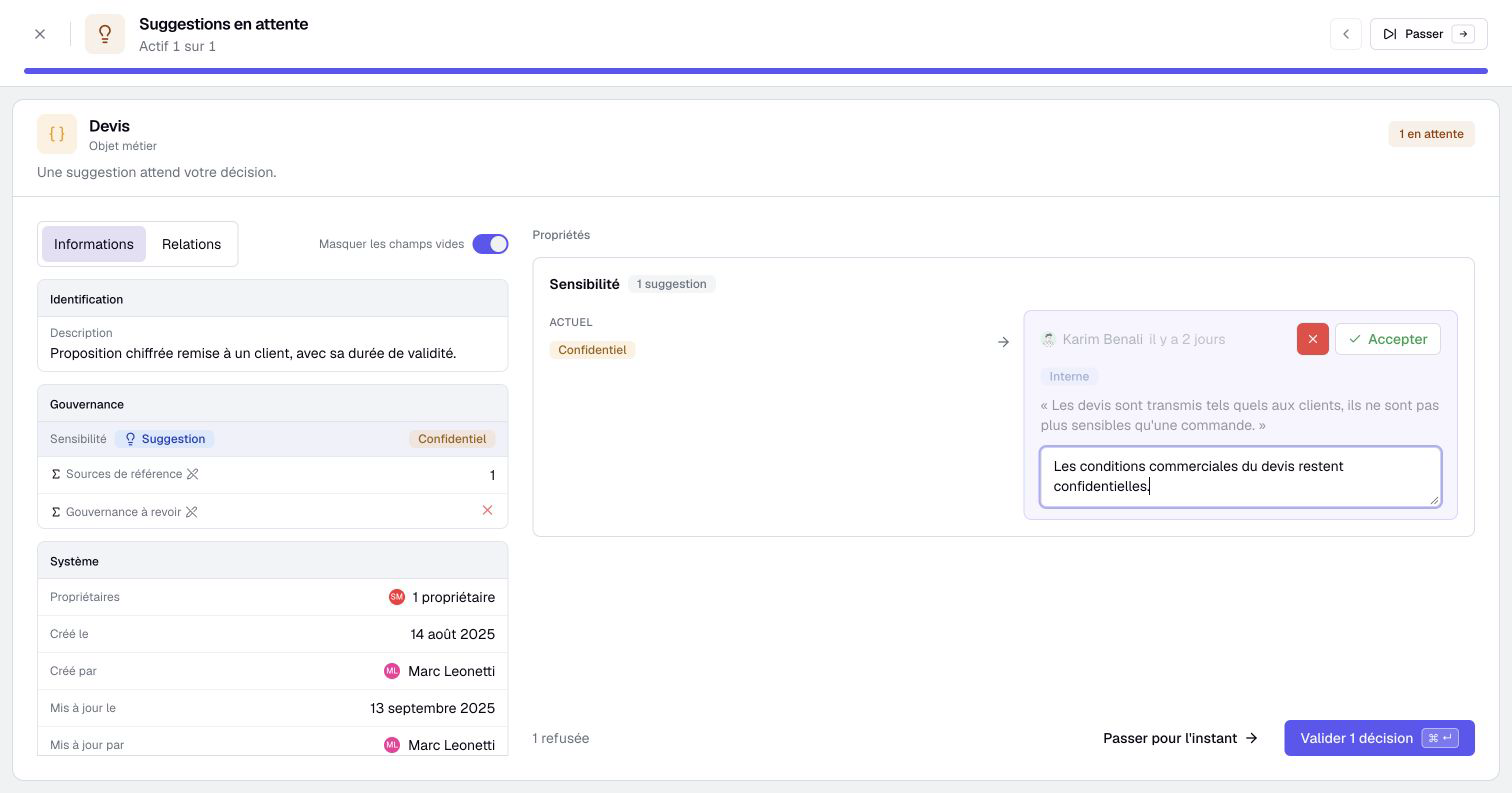The image size is (1512, 793).
Task: Click the current Confidentiel value under ACTUEL
Action: pos(592,350)
